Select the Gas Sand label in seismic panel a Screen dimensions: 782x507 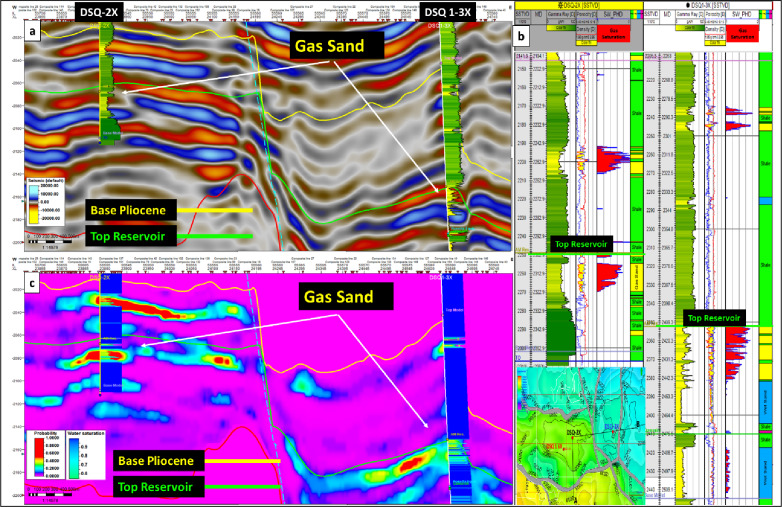(337, 46)
